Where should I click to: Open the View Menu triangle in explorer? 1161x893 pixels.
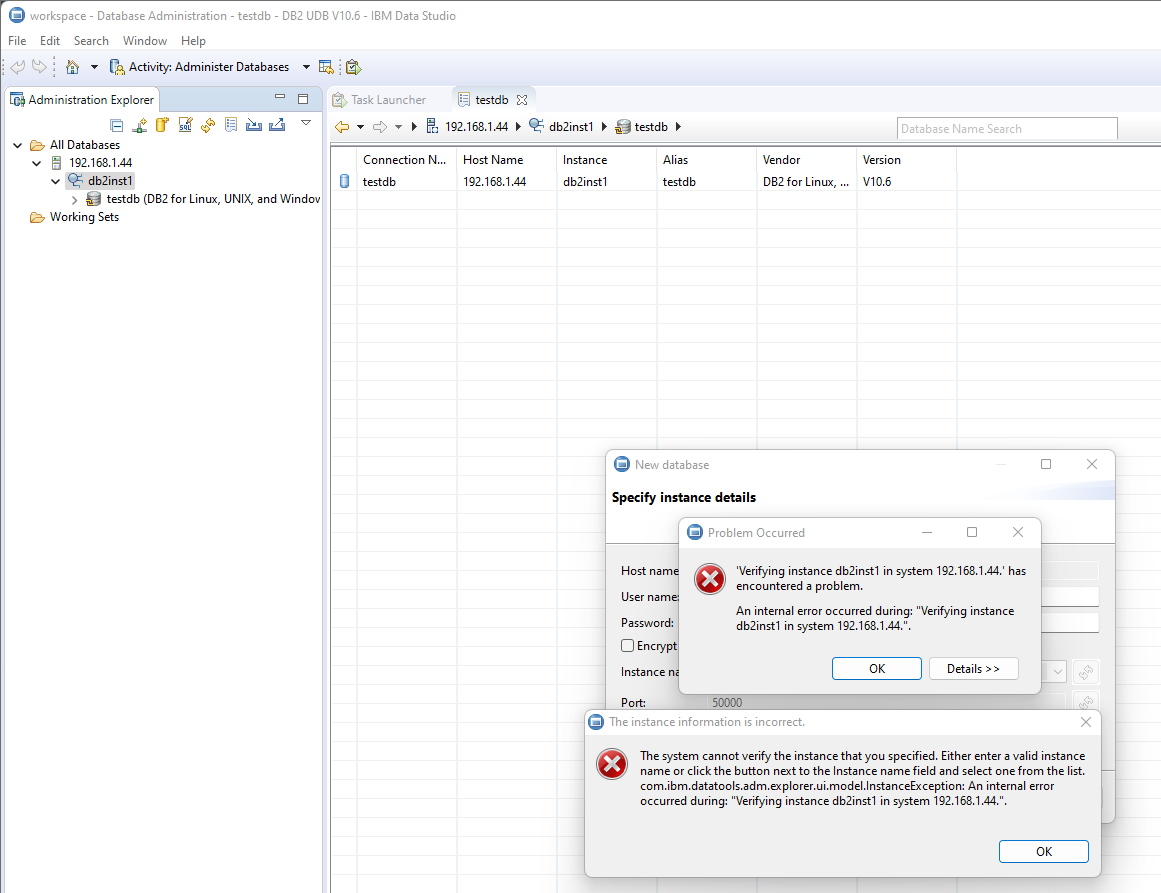point(306,123)
